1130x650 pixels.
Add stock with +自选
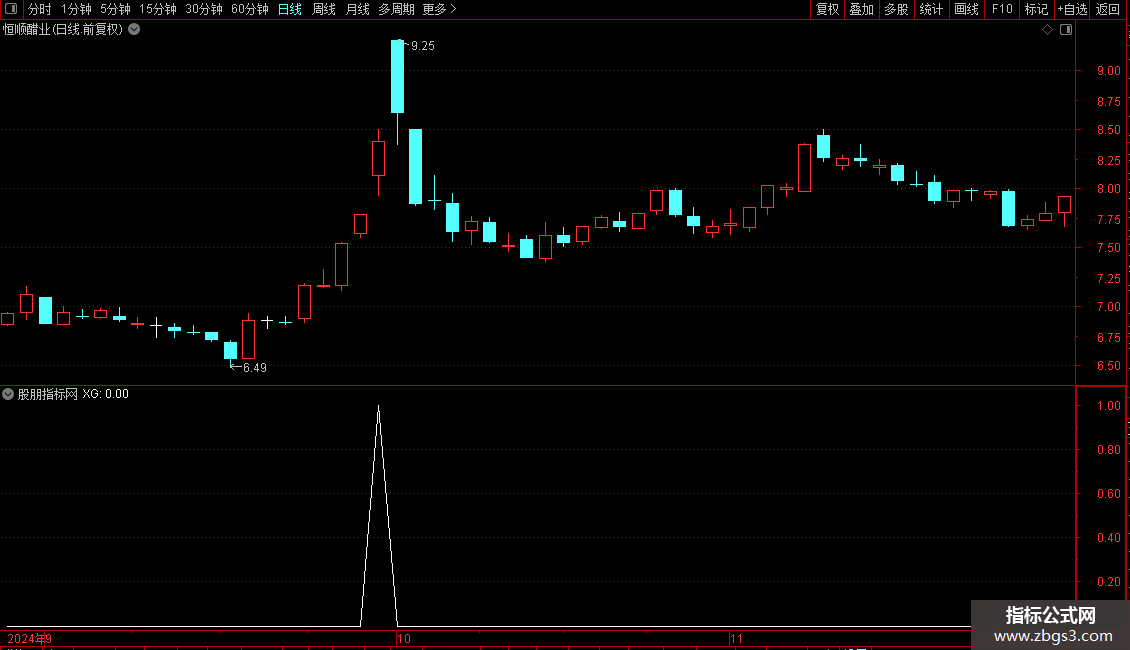1072,9
